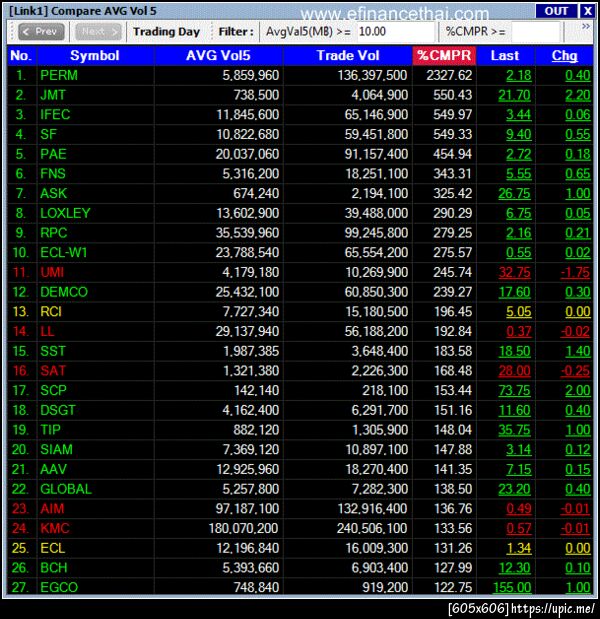Click PAE's trade volume 91,157,400
600x619 pixels.
coord(376,154)
